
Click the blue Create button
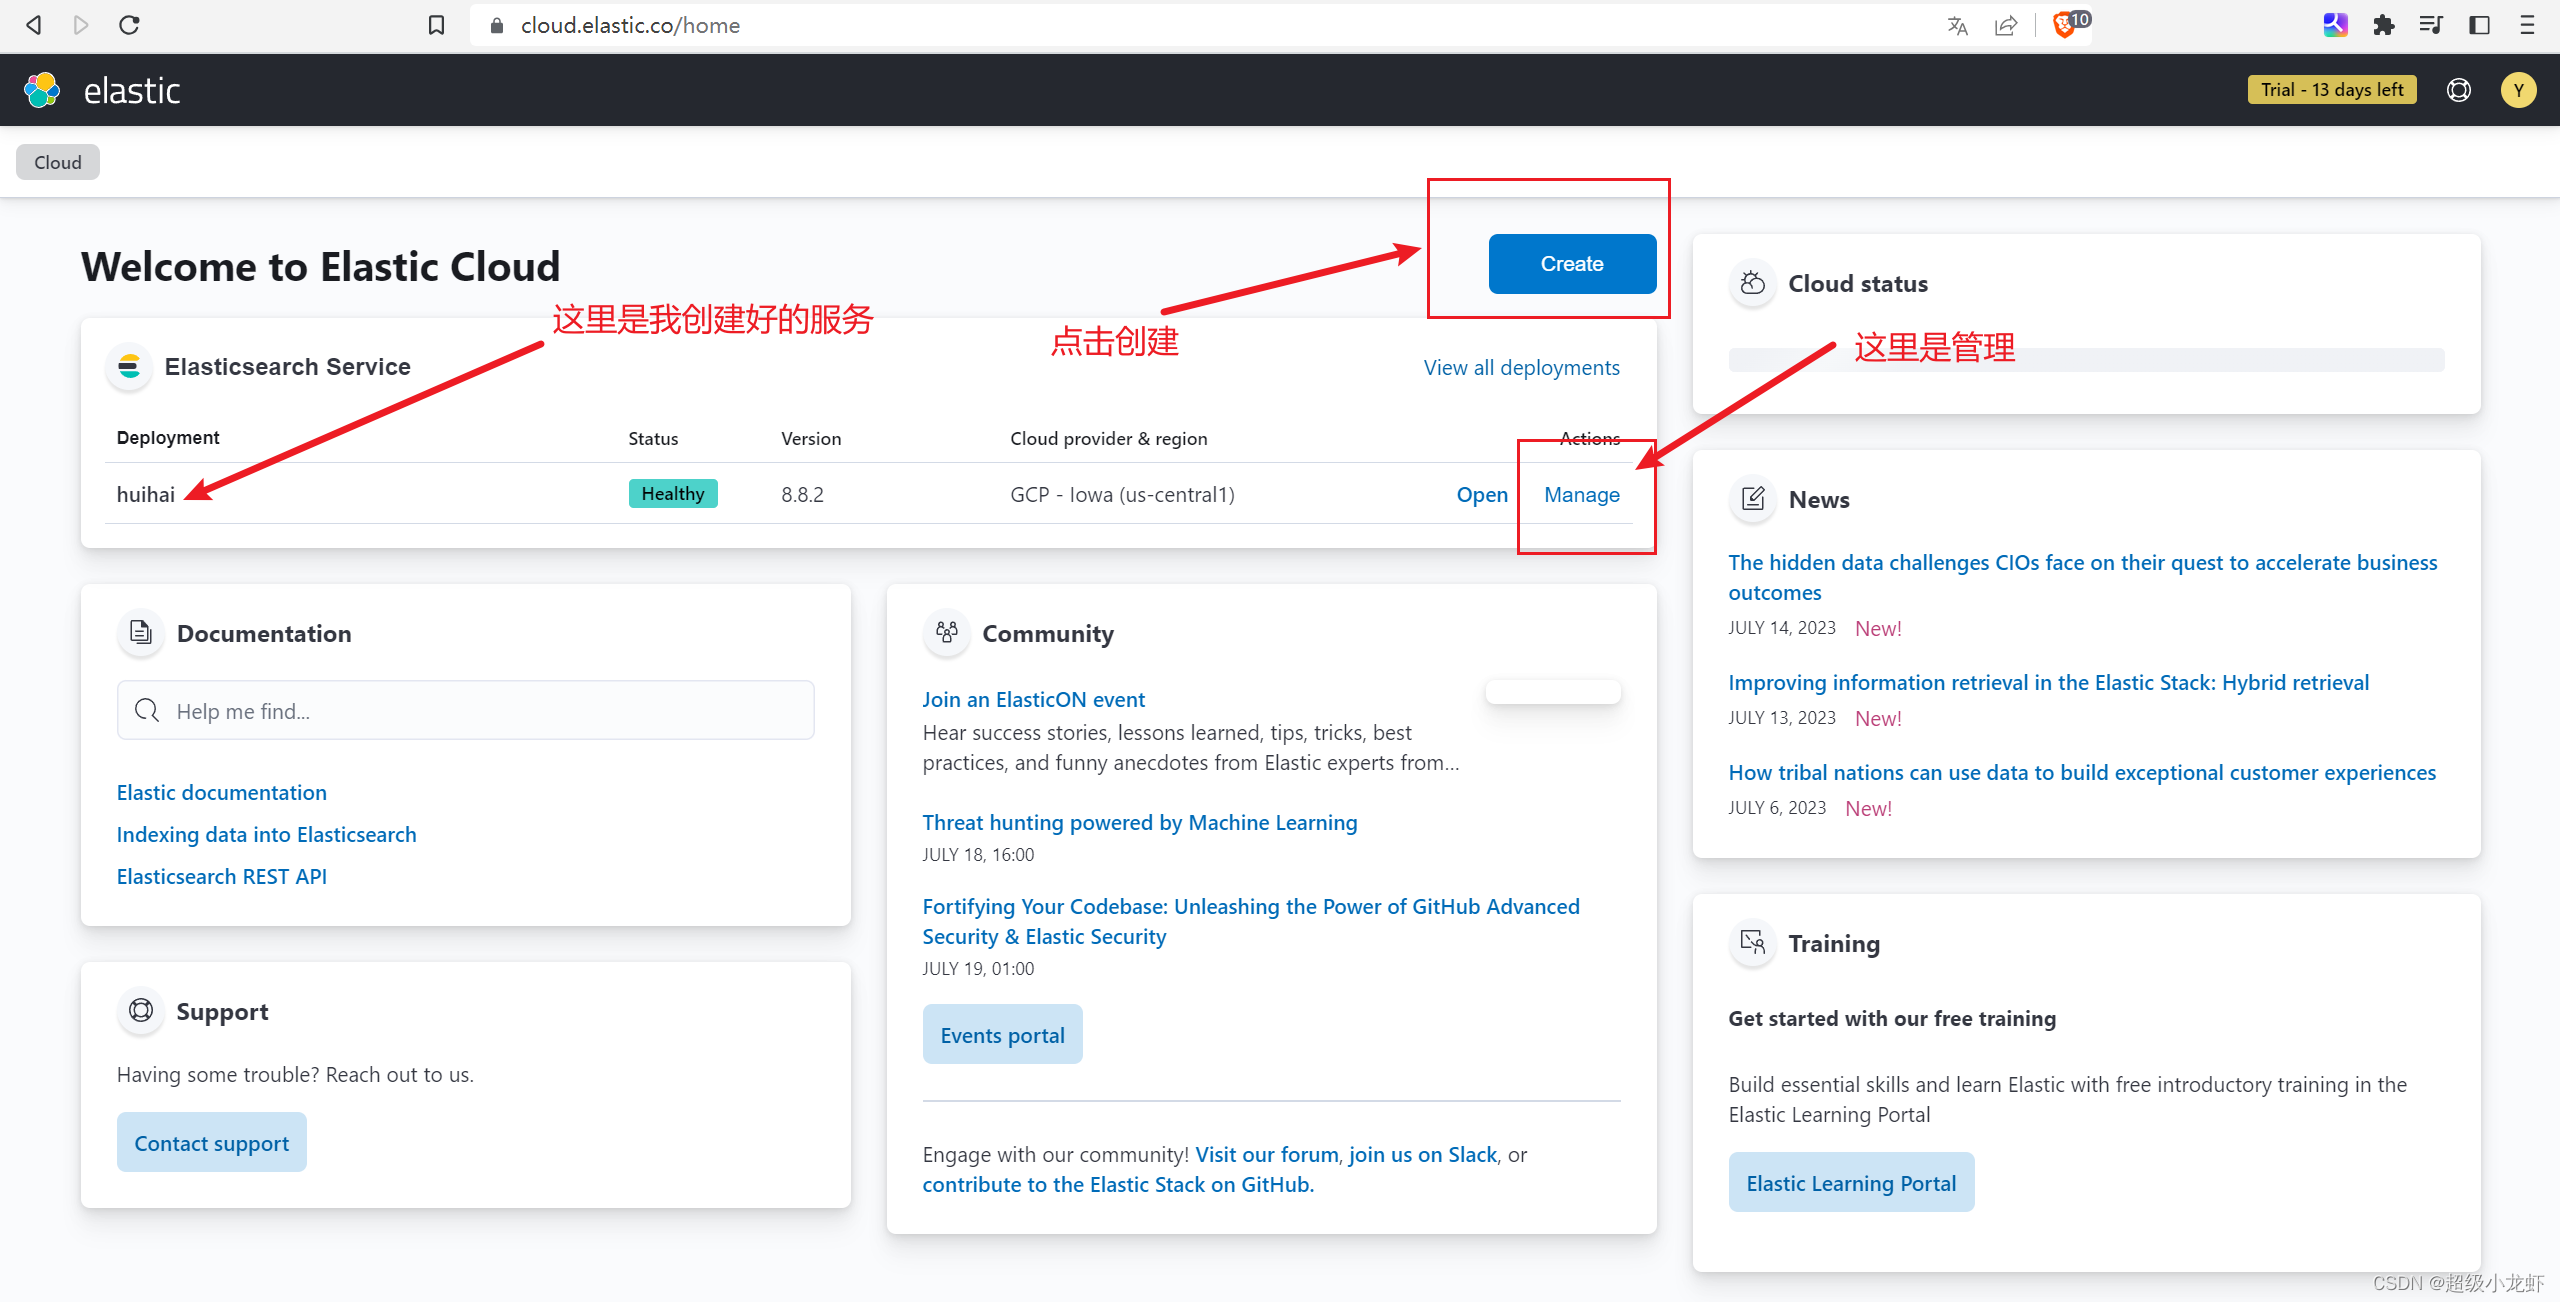[x=1572, y=264]
